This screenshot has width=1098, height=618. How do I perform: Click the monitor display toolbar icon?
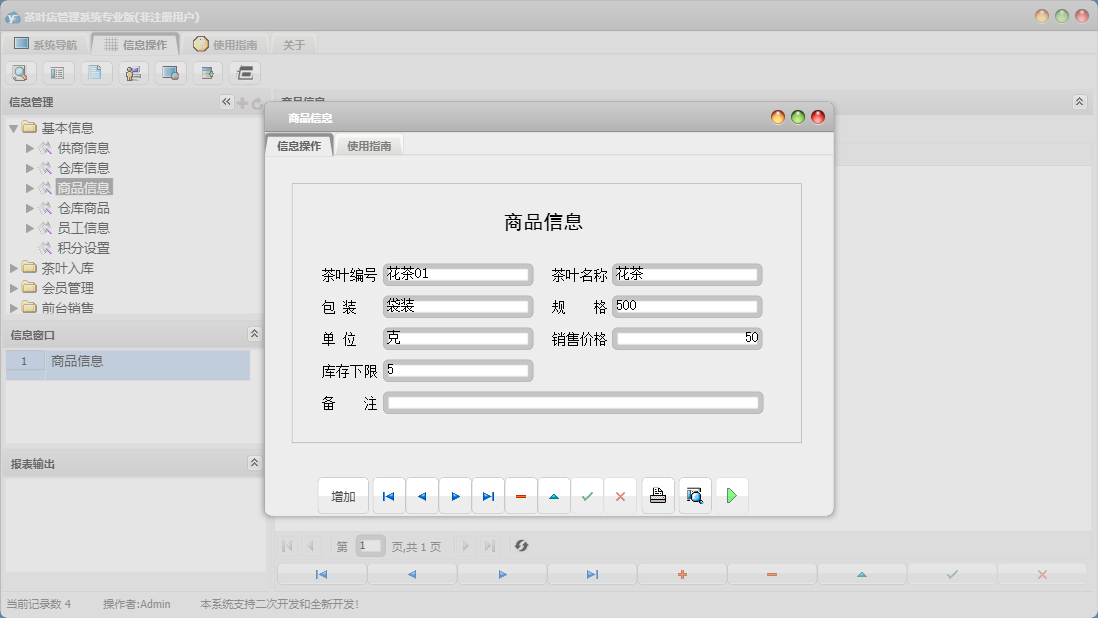point(170,72)
